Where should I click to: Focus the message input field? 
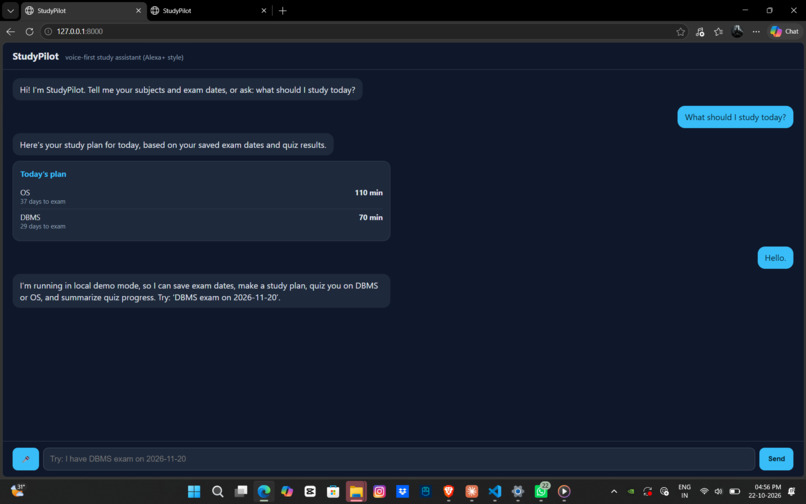tap(399, 459)
